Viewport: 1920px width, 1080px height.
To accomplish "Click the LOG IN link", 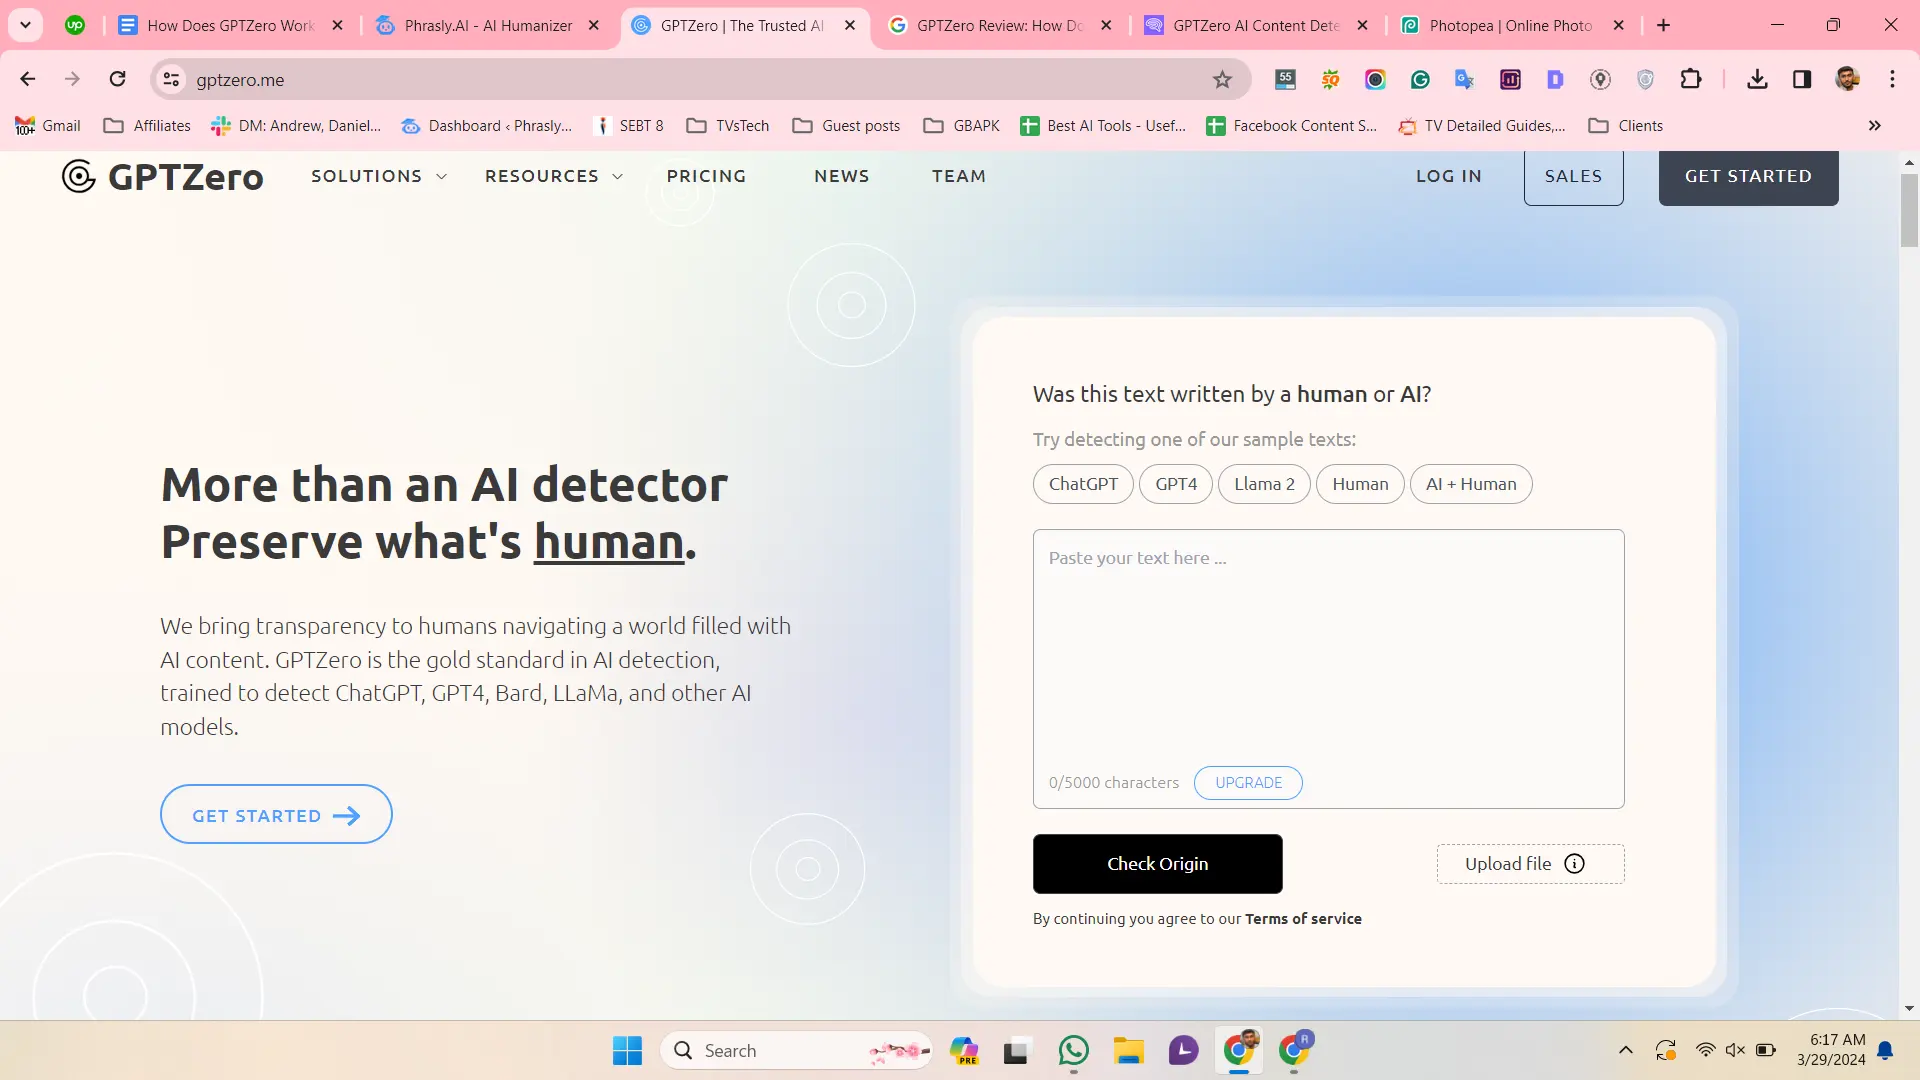I will point(1449,176).
